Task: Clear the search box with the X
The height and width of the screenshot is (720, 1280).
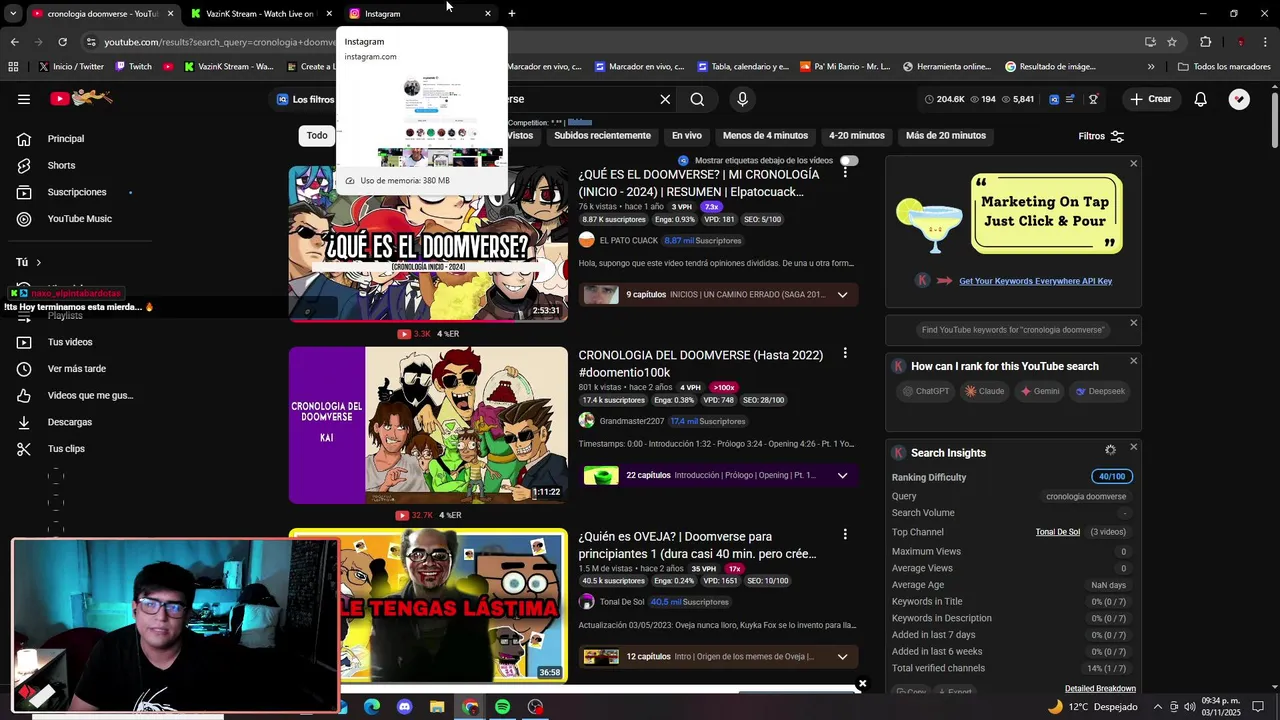Action: point(665,99)
